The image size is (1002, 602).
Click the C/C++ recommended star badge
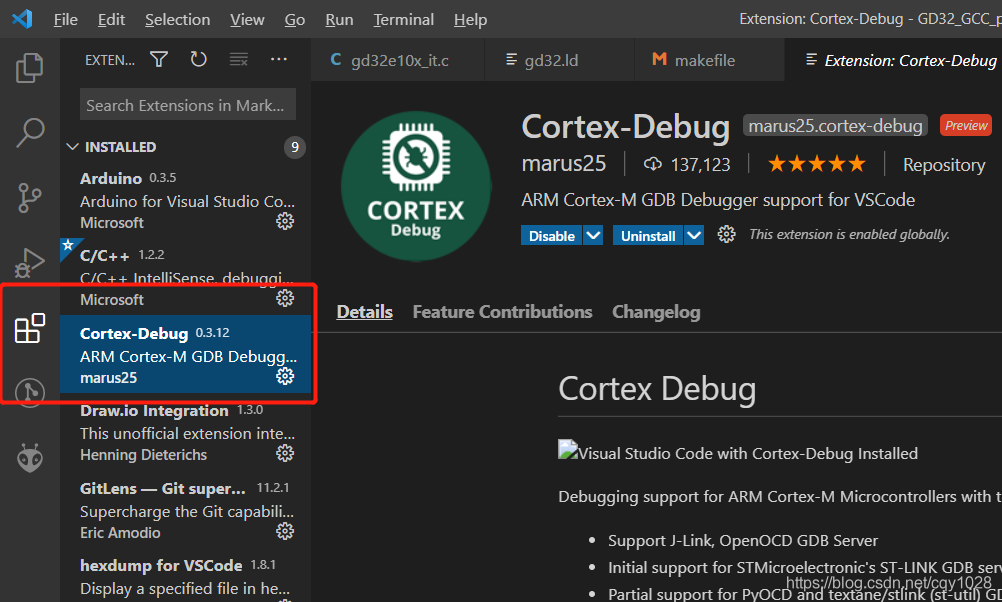[69, 247]
